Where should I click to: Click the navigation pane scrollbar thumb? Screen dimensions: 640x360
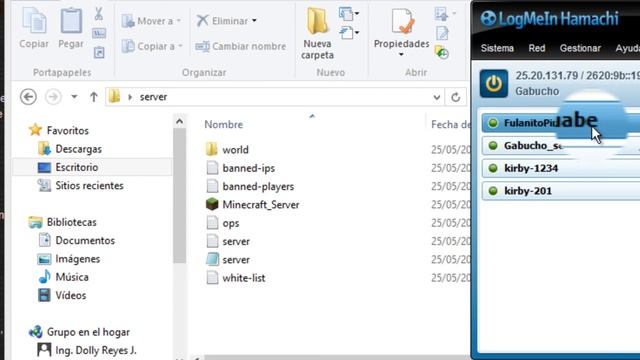click(179, 195)
